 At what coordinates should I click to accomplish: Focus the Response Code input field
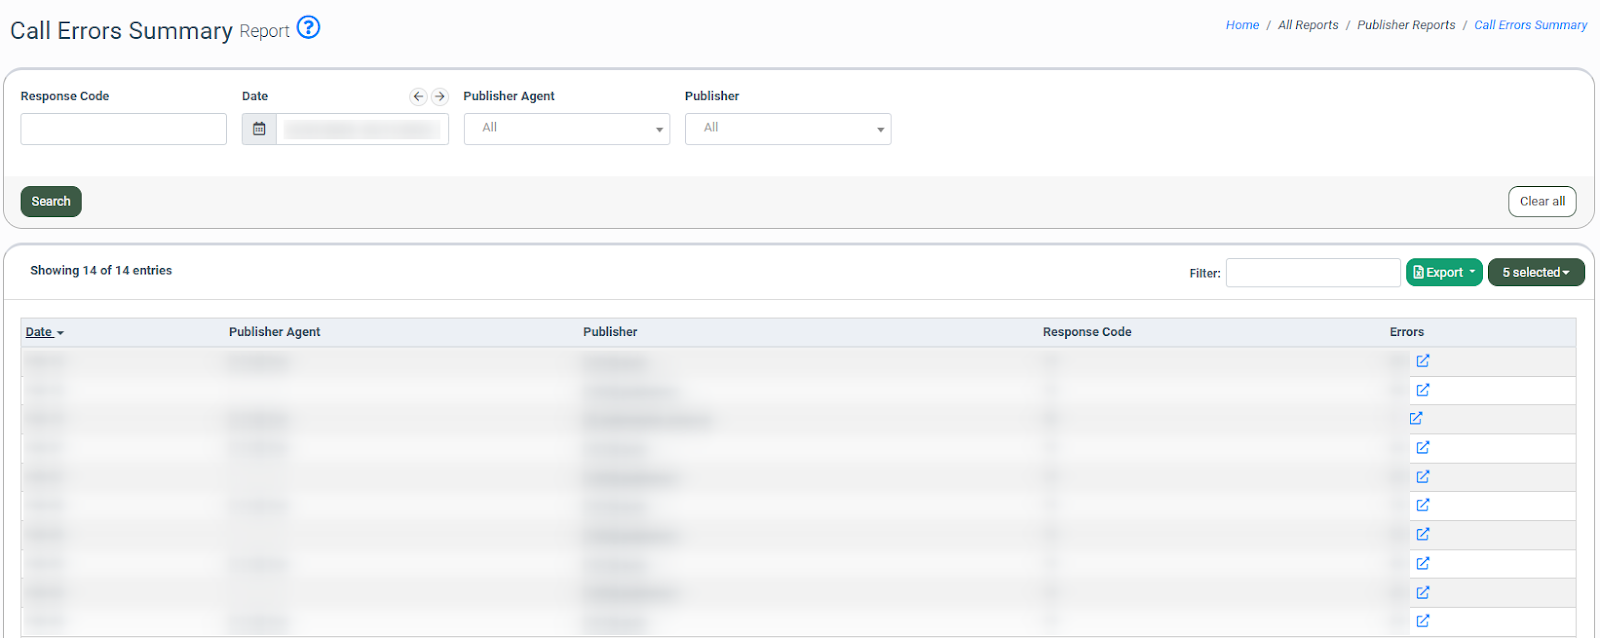click(x=124, y=129)
